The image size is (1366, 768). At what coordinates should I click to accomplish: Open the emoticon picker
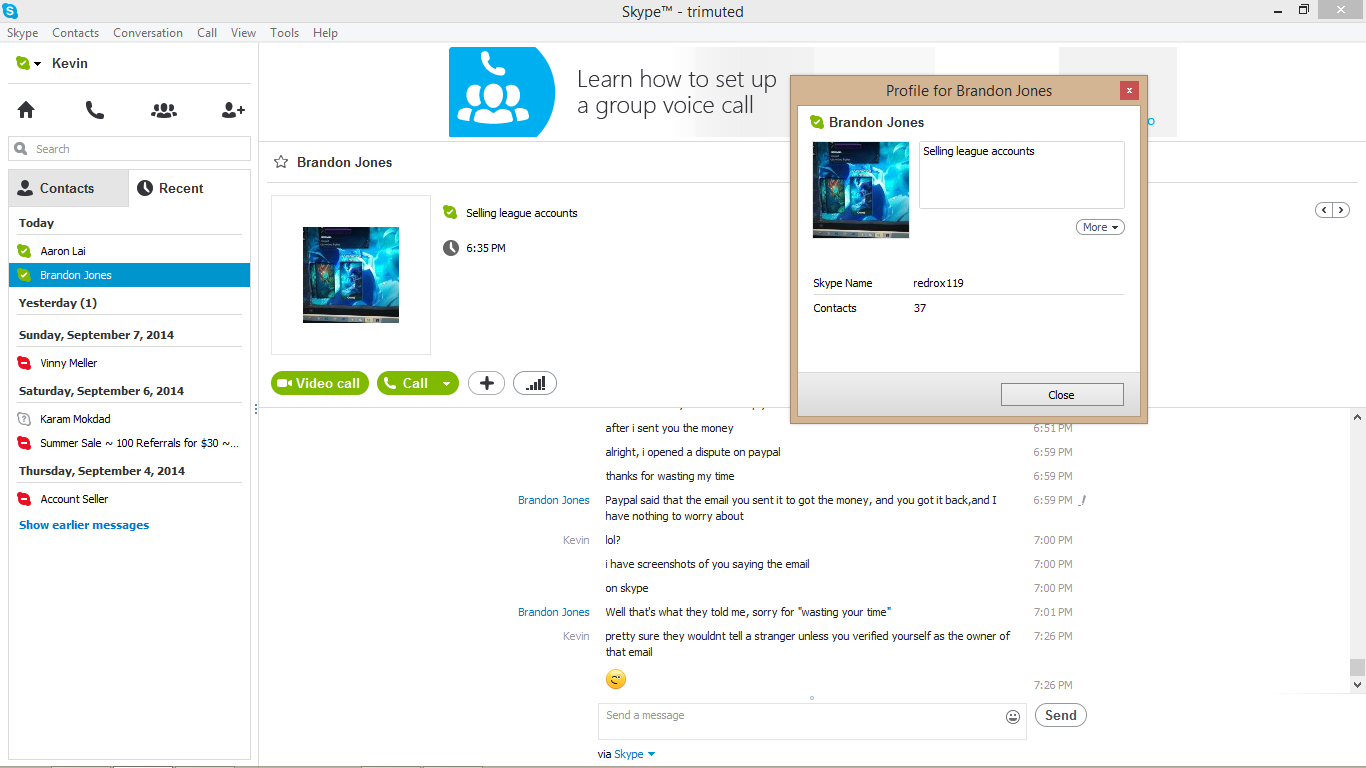tap(1013, 717)
